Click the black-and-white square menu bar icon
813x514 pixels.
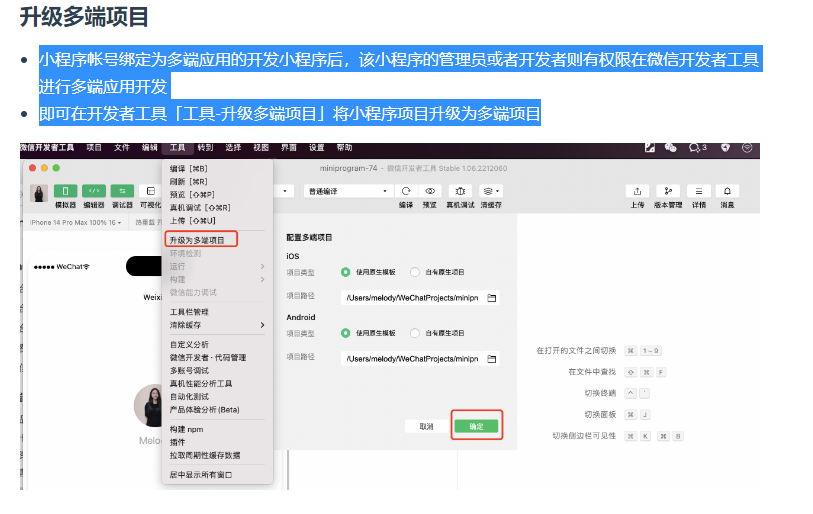[650, 148]
